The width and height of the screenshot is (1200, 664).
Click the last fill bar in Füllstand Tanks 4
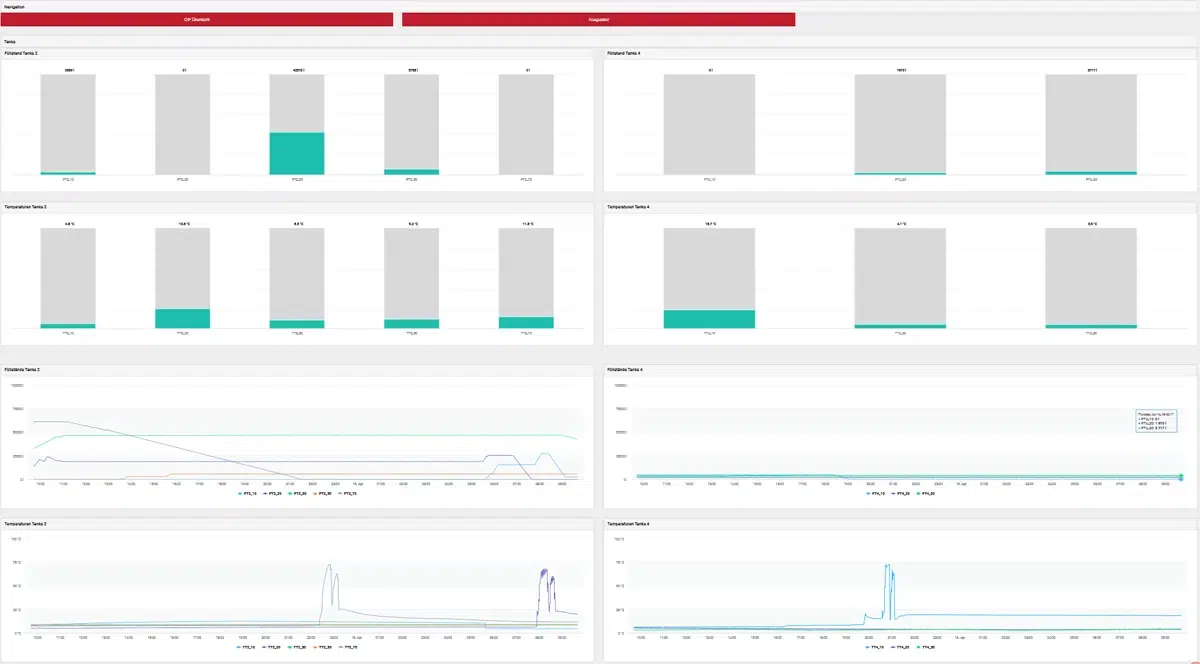pos(1091,173)
